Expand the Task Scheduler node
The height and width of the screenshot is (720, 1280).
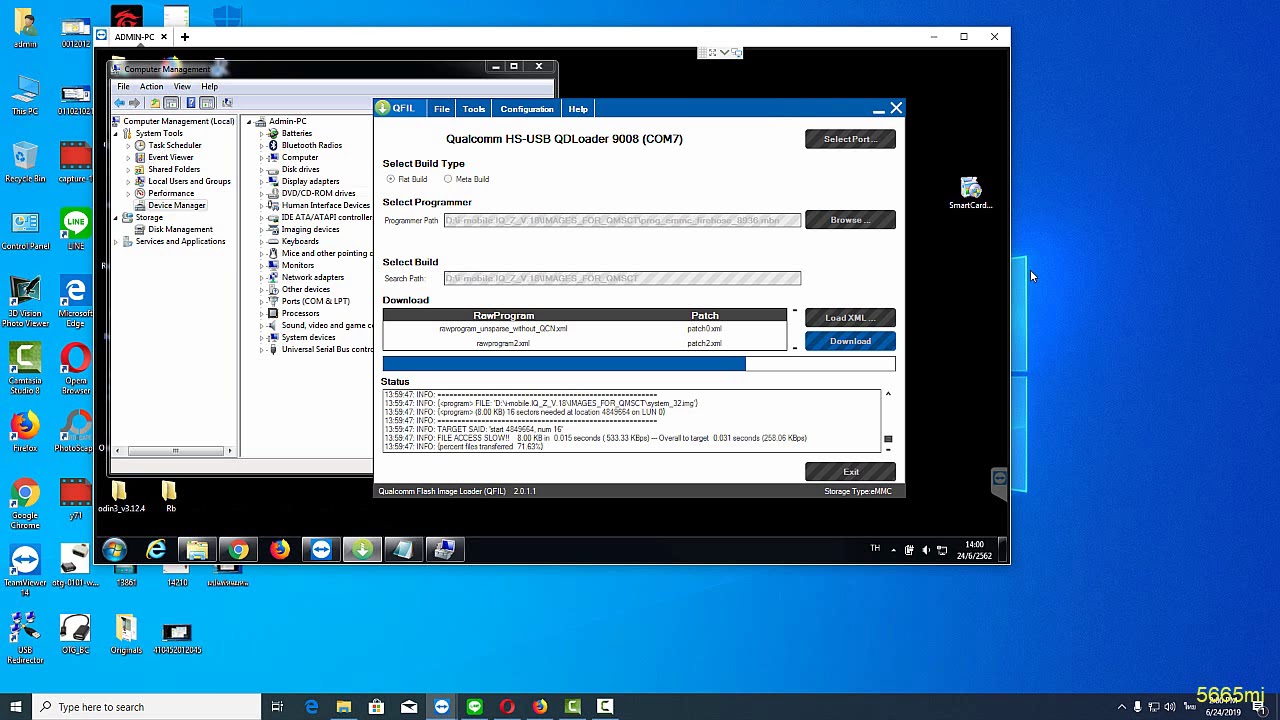click(x=129, y=145)
